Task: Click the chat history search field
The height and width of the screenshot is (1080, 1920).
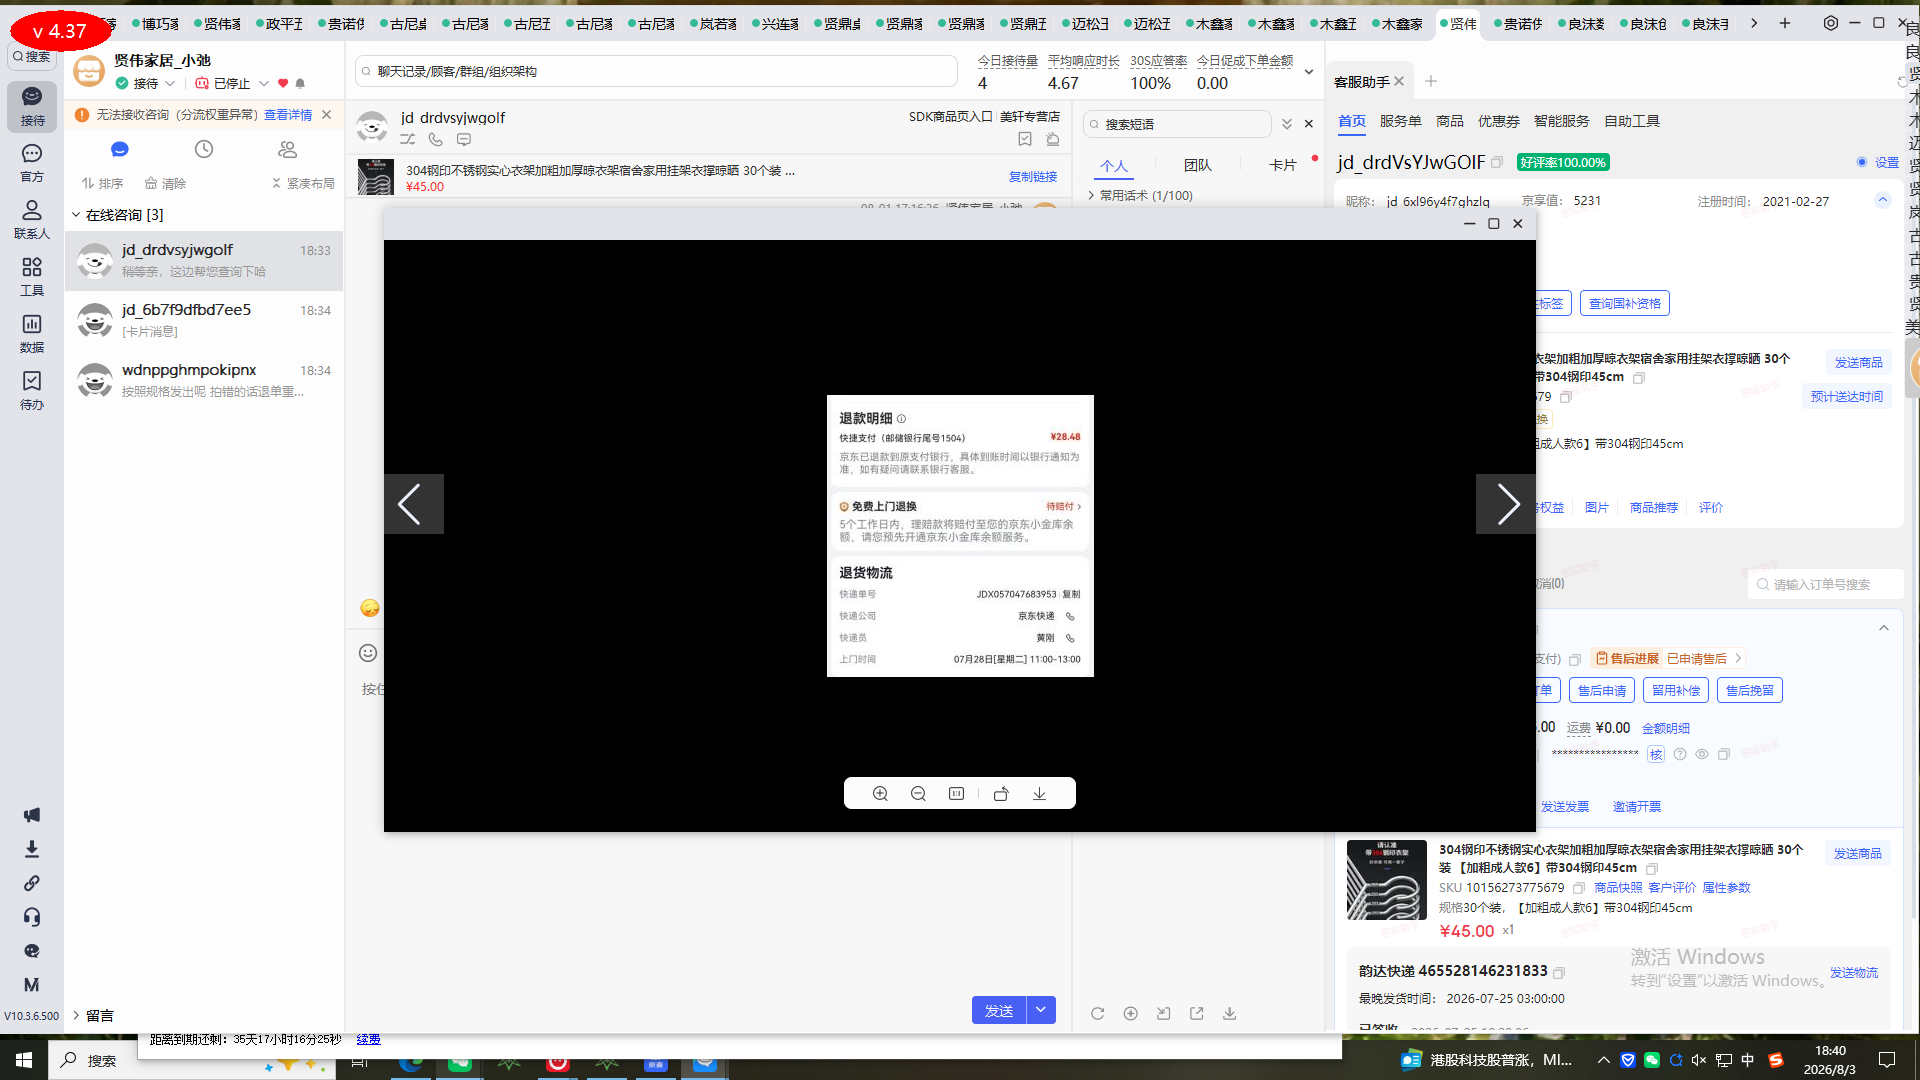Action: click(656, 71)
